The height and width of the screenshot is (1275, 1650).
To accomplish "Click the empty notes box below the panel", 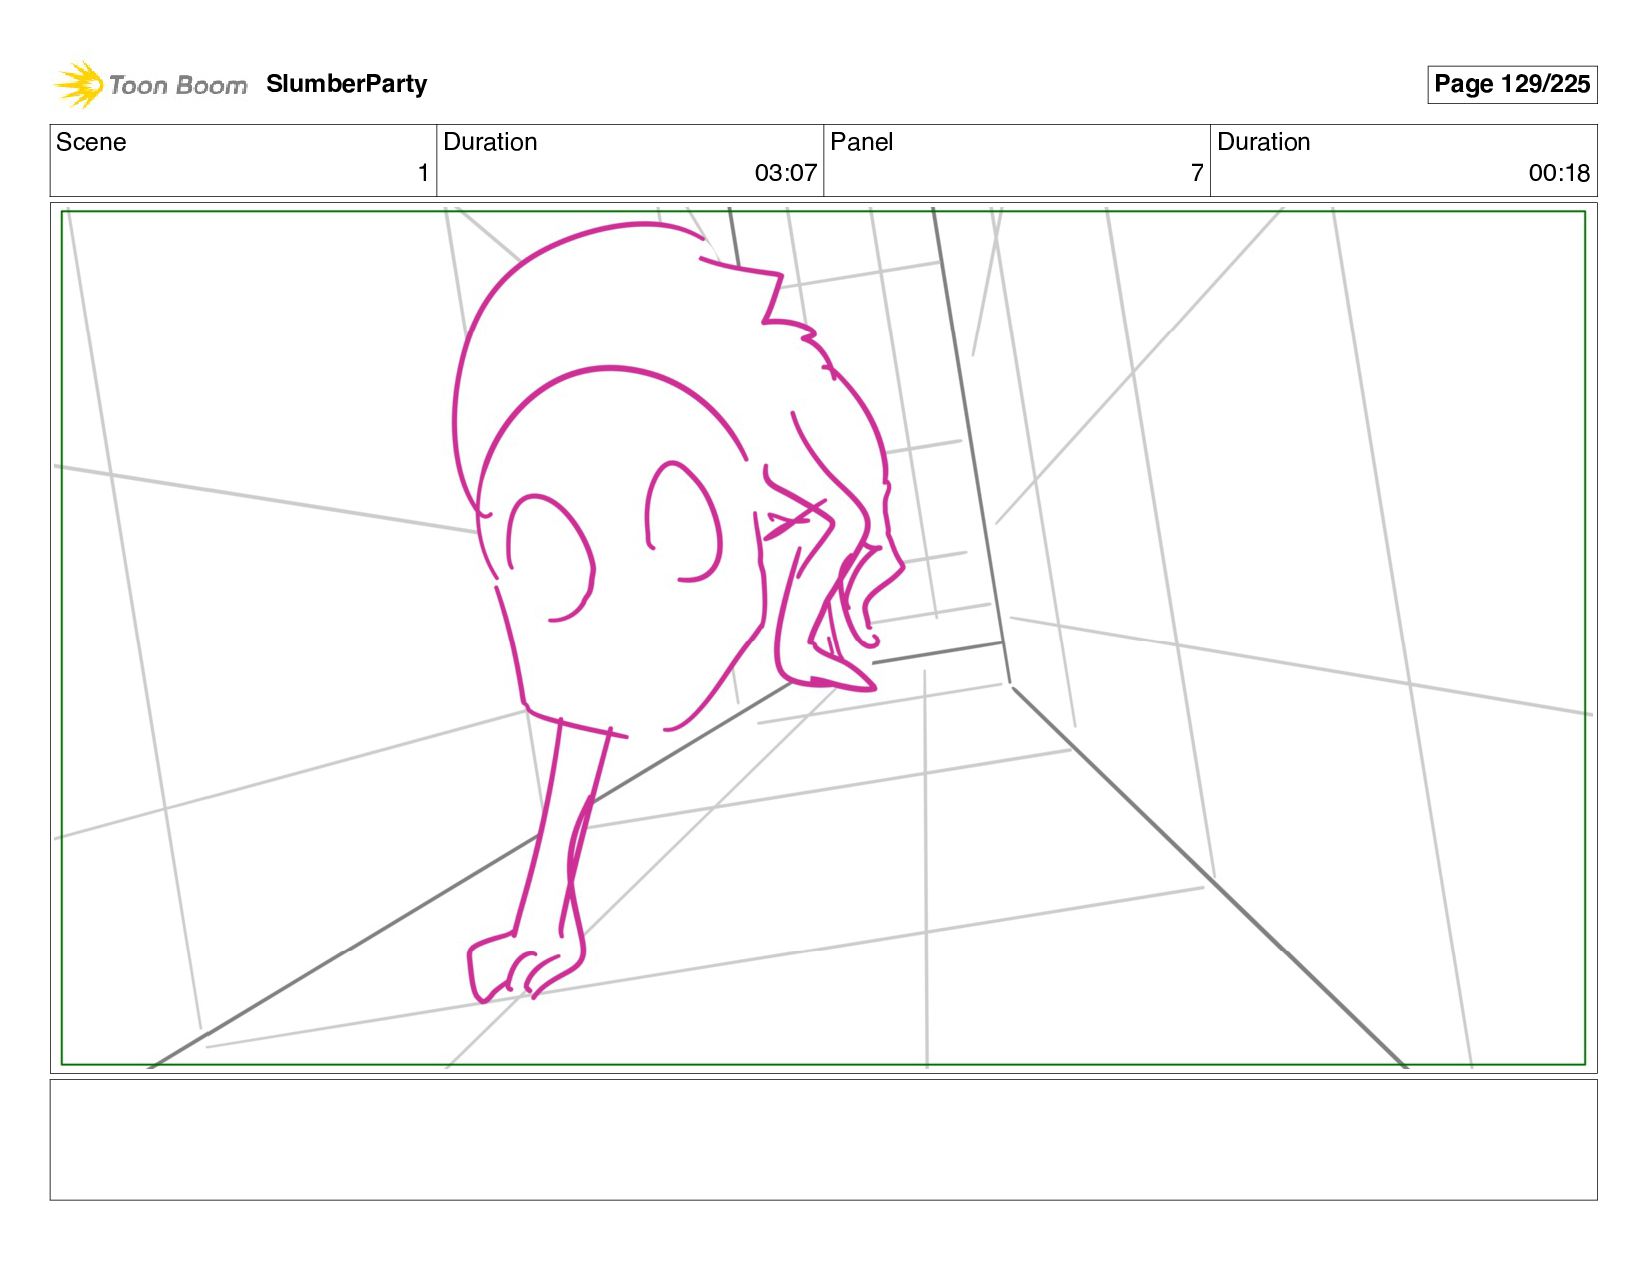I will (823, 1139).
